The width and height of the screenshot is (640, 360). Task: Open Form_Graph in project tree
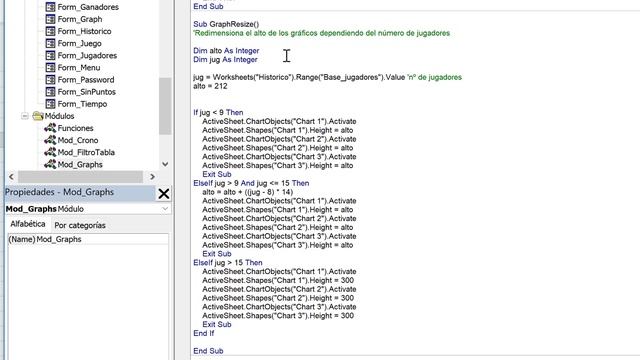click(80, 19)
